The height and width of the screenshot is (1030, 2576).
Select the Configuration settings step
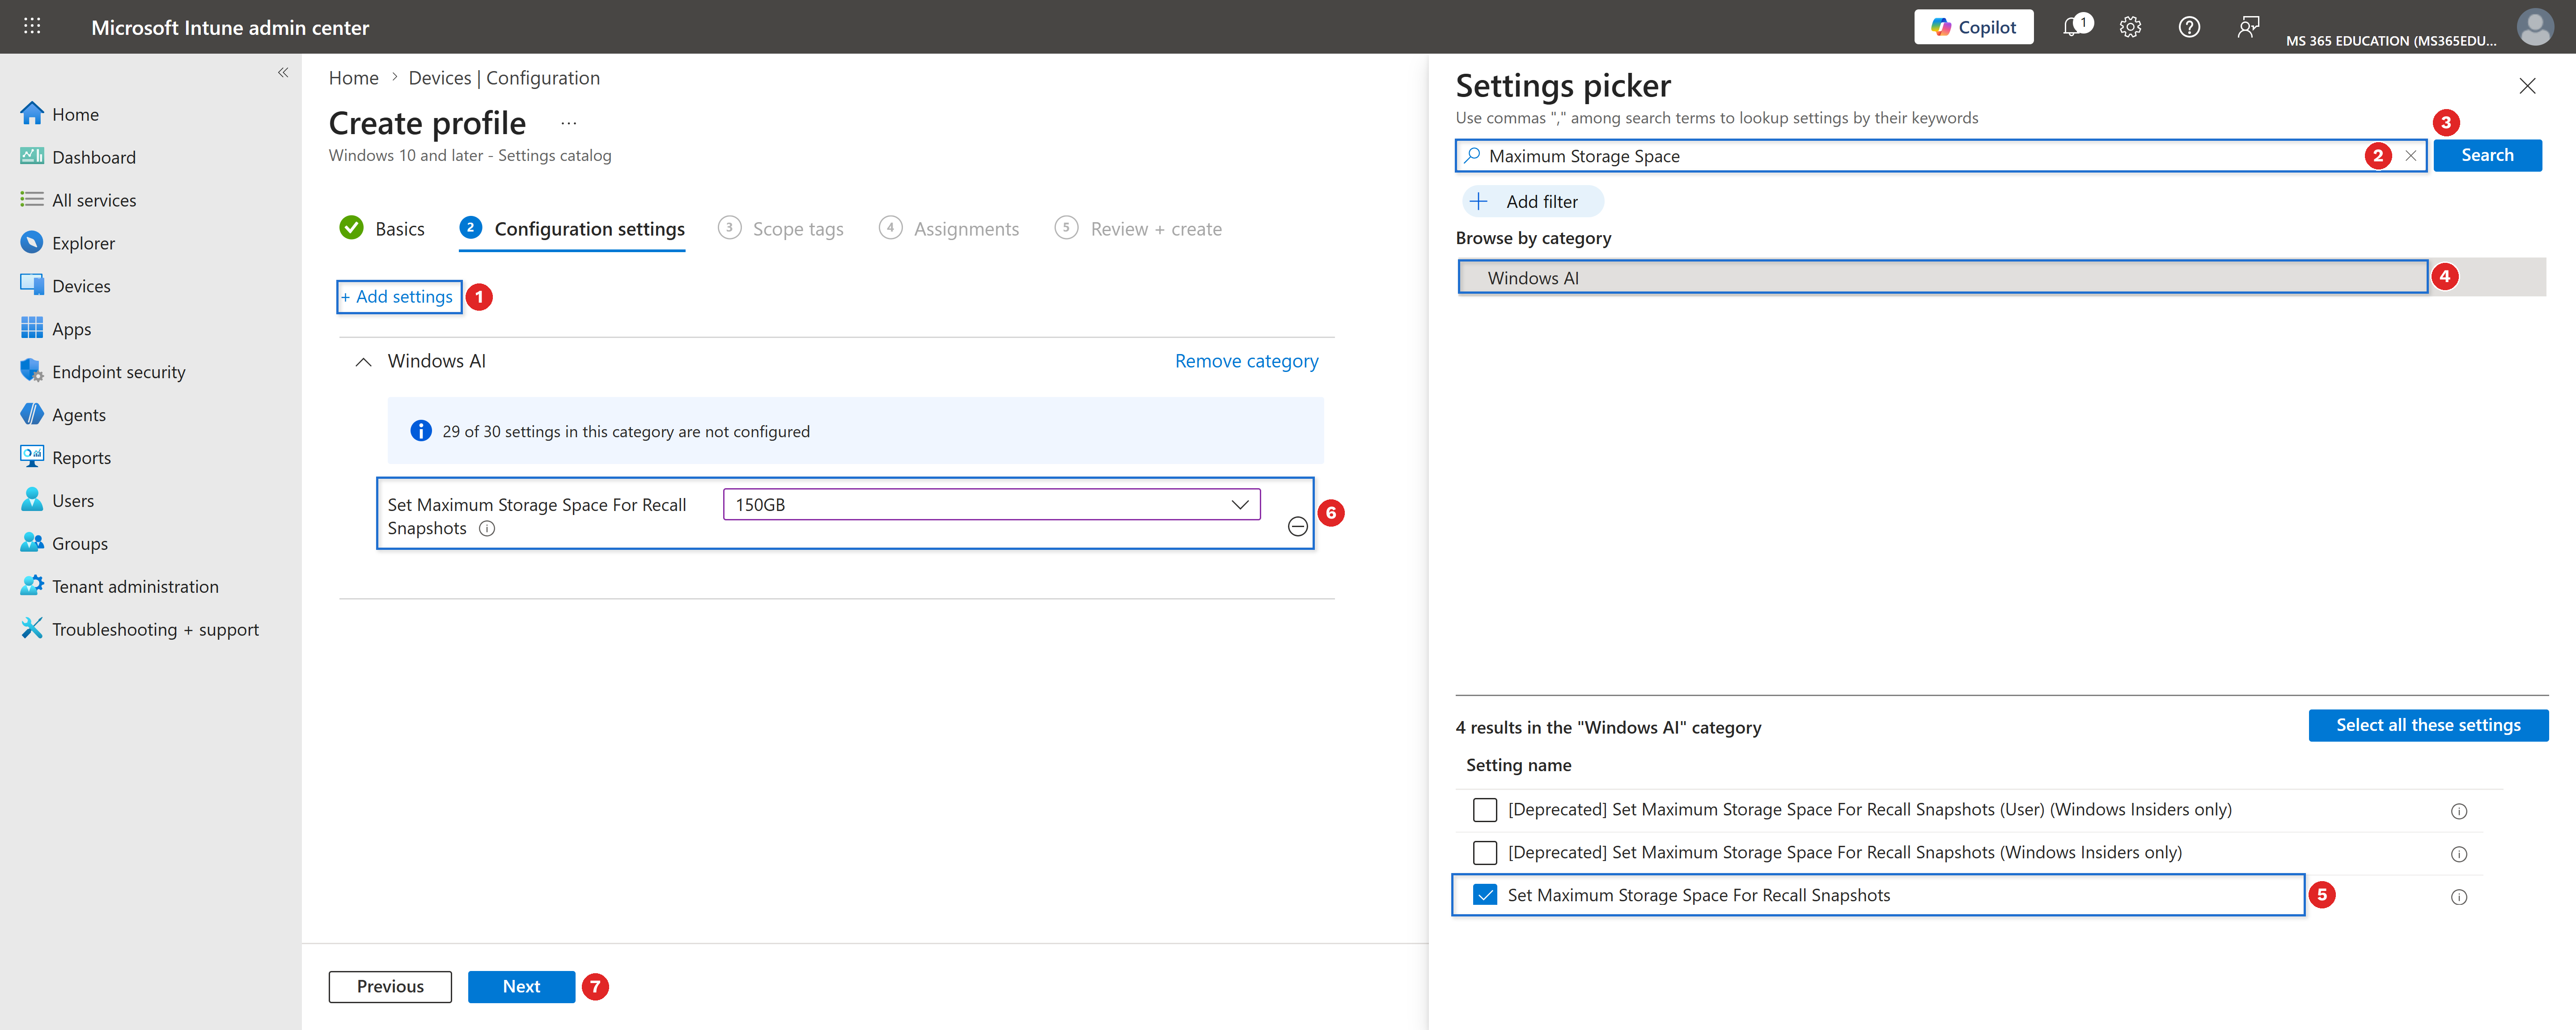click(572, 228)
